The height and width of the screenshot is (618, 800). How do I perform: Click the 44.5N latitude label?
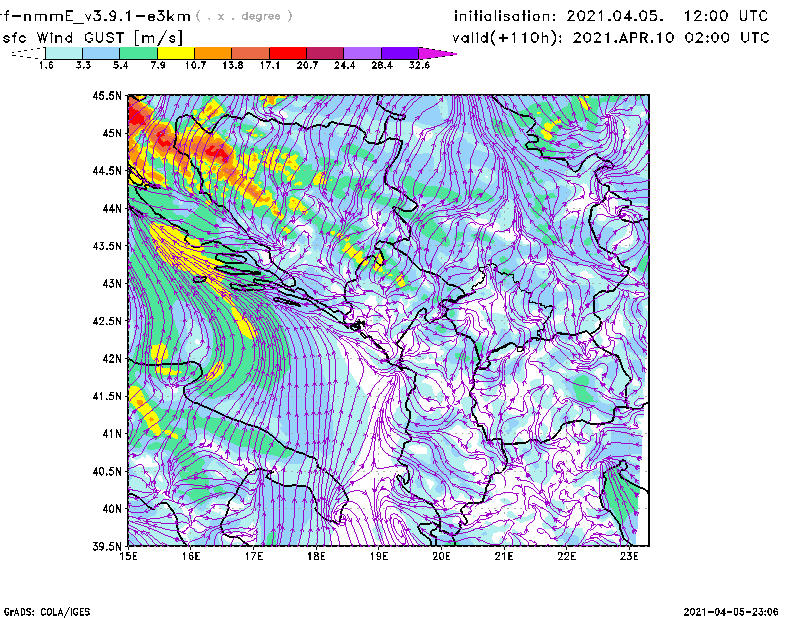coord(107,171)
